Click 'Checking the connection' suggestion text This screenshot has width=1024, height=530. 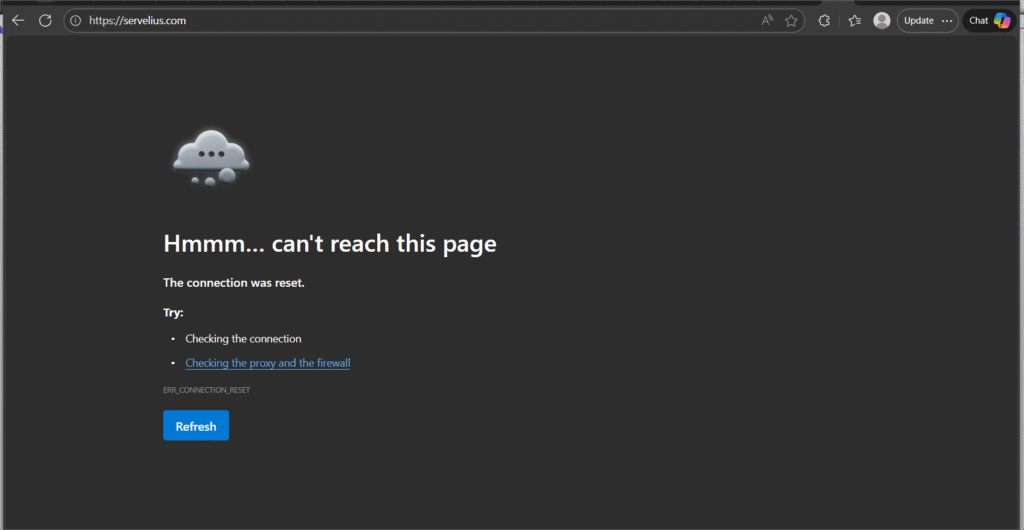pyautogui.click(x=243, y=339)
